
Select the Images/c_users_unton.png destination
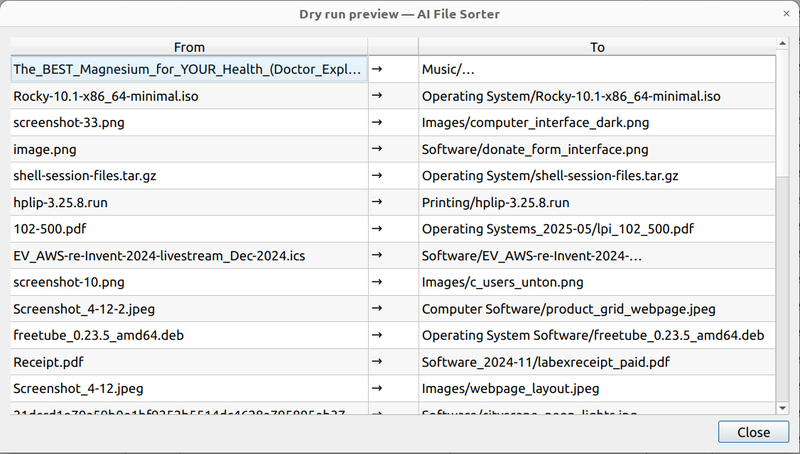coord(502,282)
